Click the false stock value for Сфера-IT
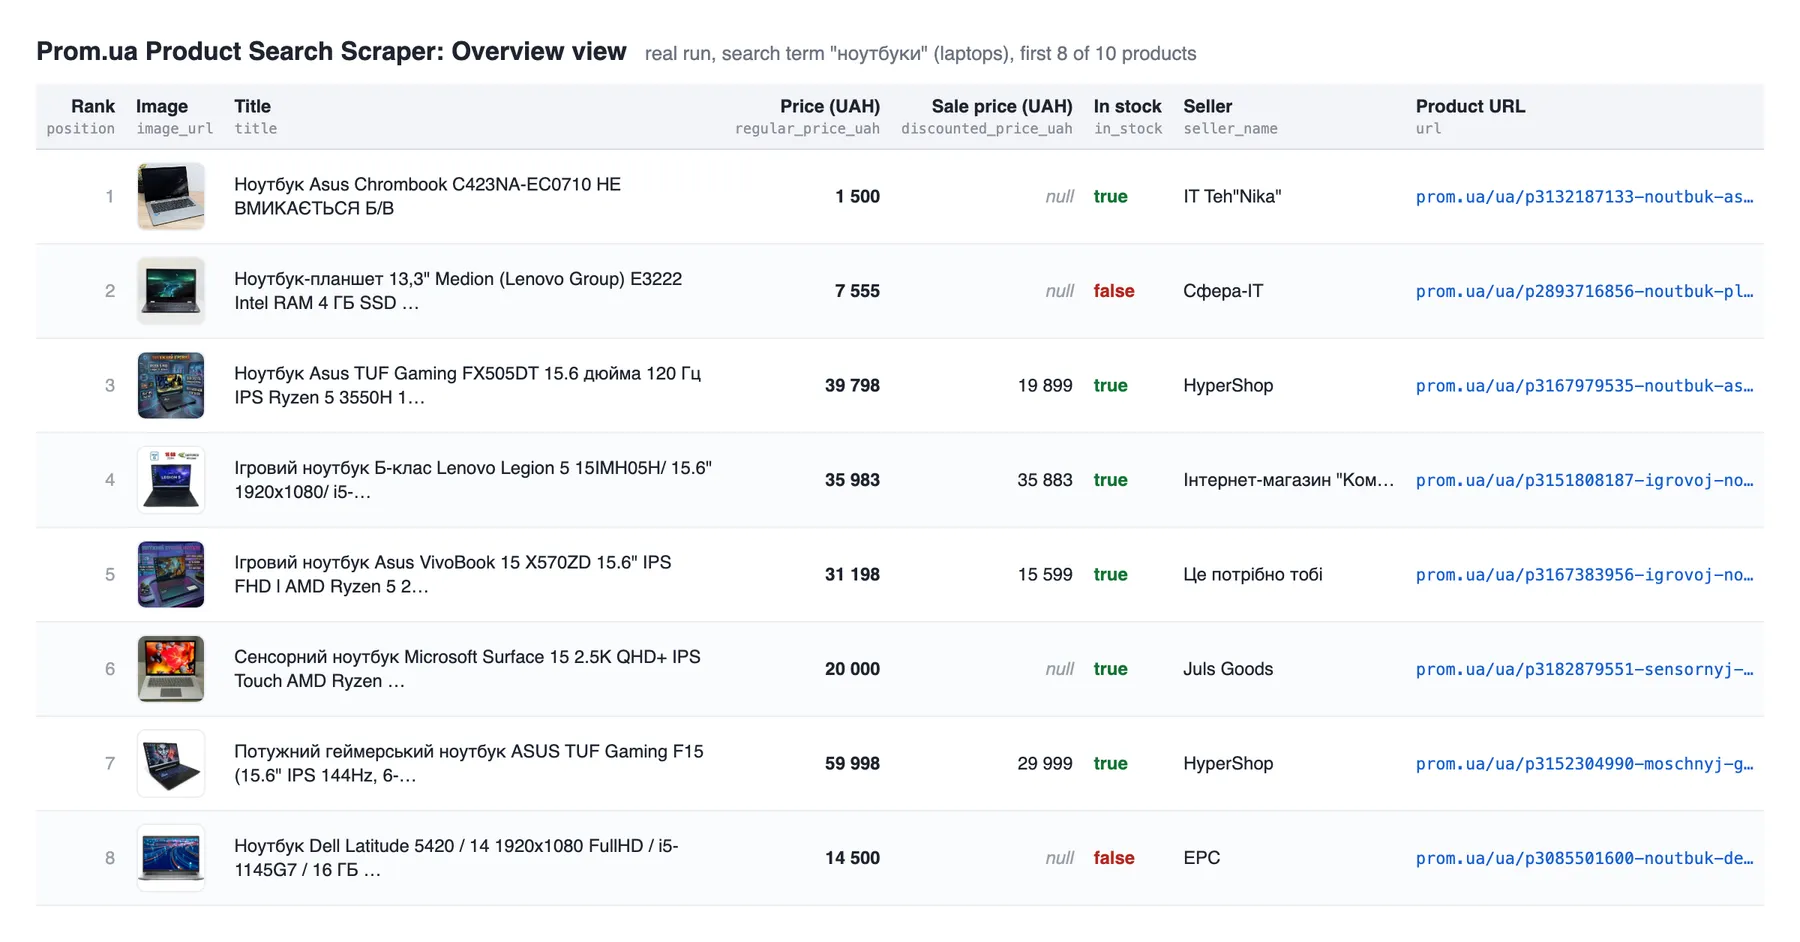Screen dimensions: 1800x942 pos(1114,291)
